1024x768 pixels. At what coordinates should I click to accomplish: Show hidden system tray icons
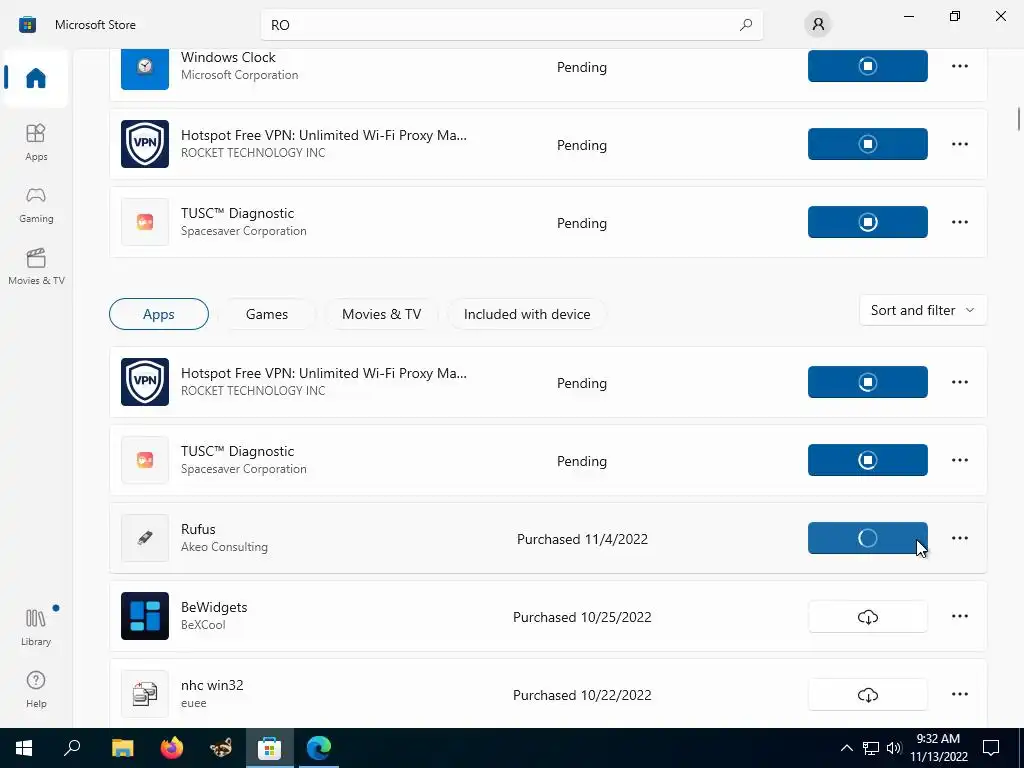click(846, 748)
